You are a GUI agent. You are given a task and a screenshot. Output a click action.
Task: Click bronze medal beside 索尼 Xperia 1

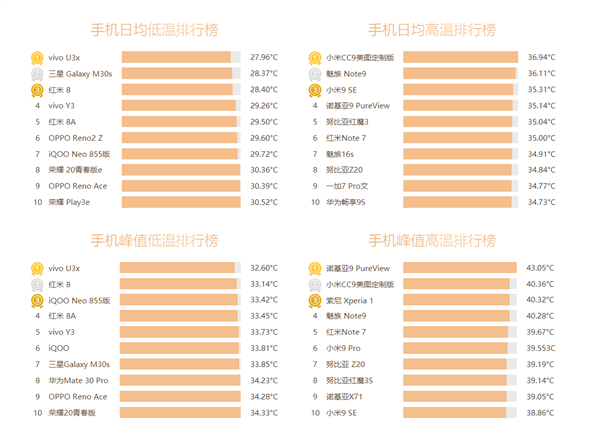(x=315, y=300)
